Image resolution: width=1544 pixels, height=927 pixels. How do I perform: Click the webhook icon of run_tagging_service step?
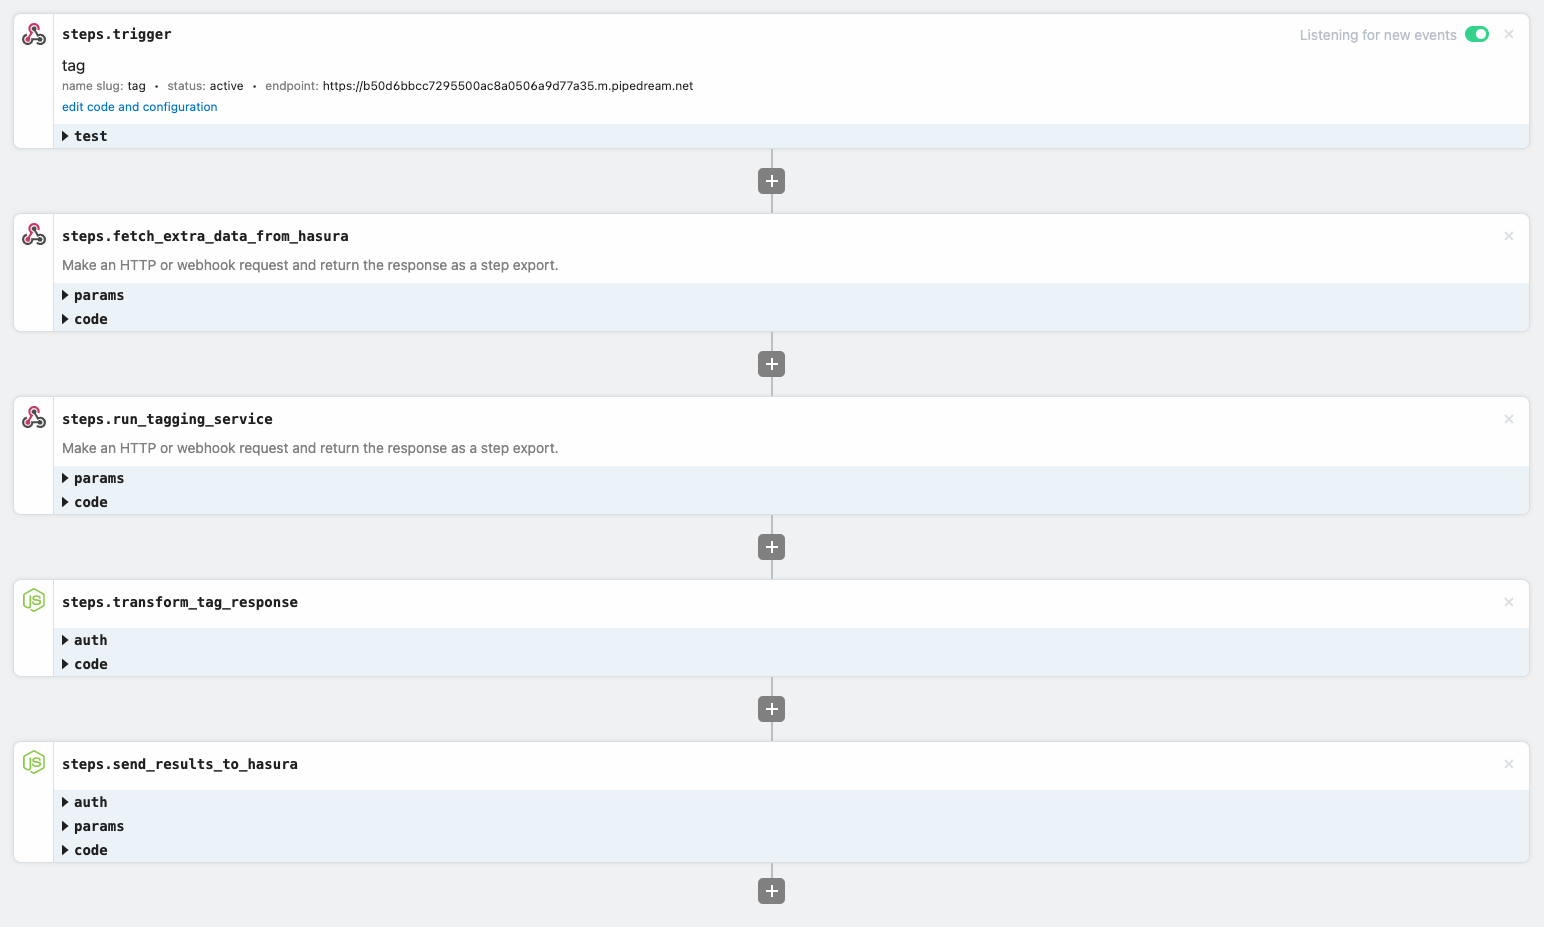[34, 418]
